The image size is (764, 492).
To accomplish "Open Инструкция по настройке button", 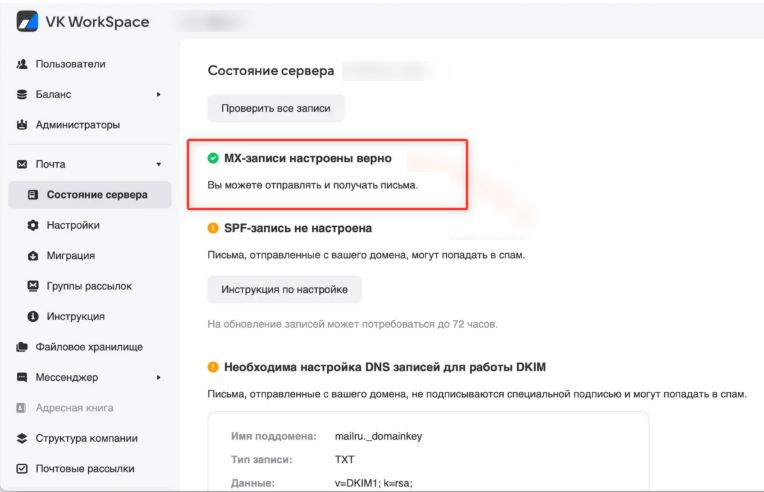I will tap(284, 290).
